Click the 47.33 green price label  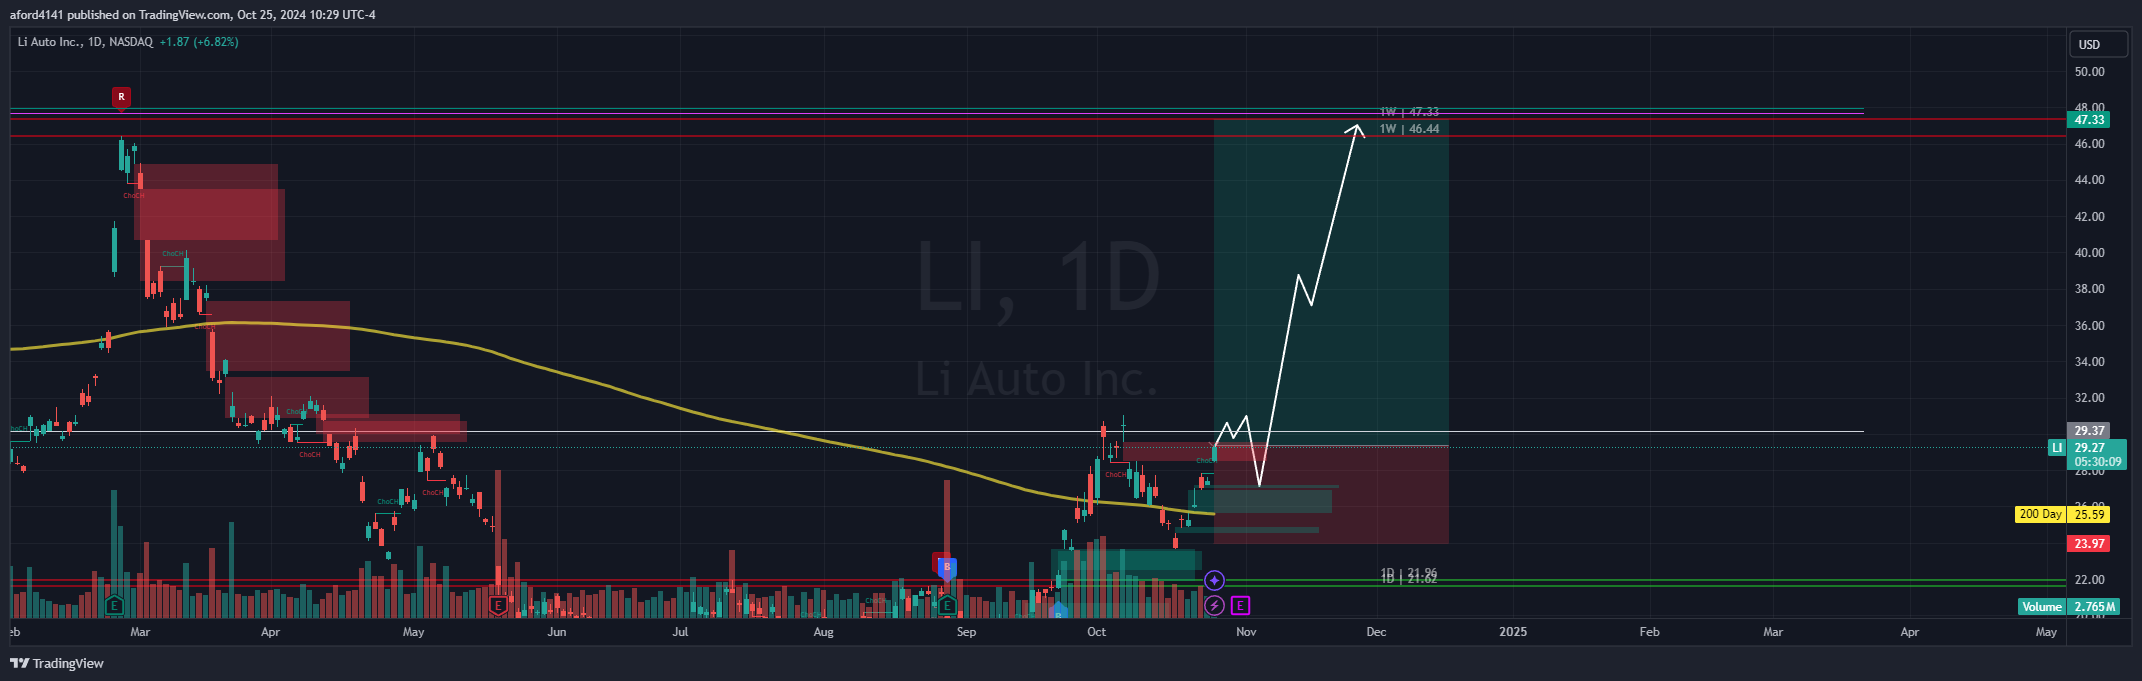click(2089, 120)
